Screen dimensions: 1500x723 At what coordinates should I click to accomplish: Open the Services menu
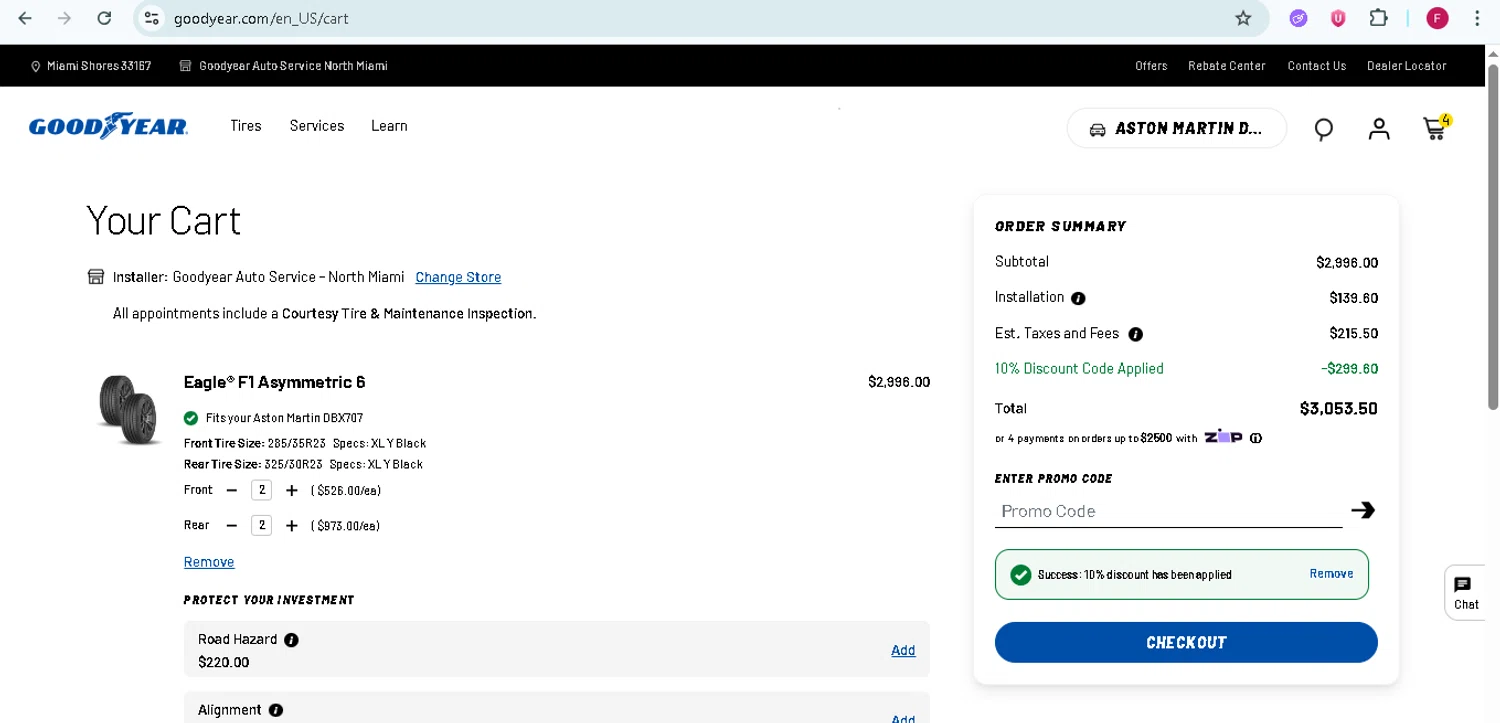pyautogui.click(x=317, y=126)
